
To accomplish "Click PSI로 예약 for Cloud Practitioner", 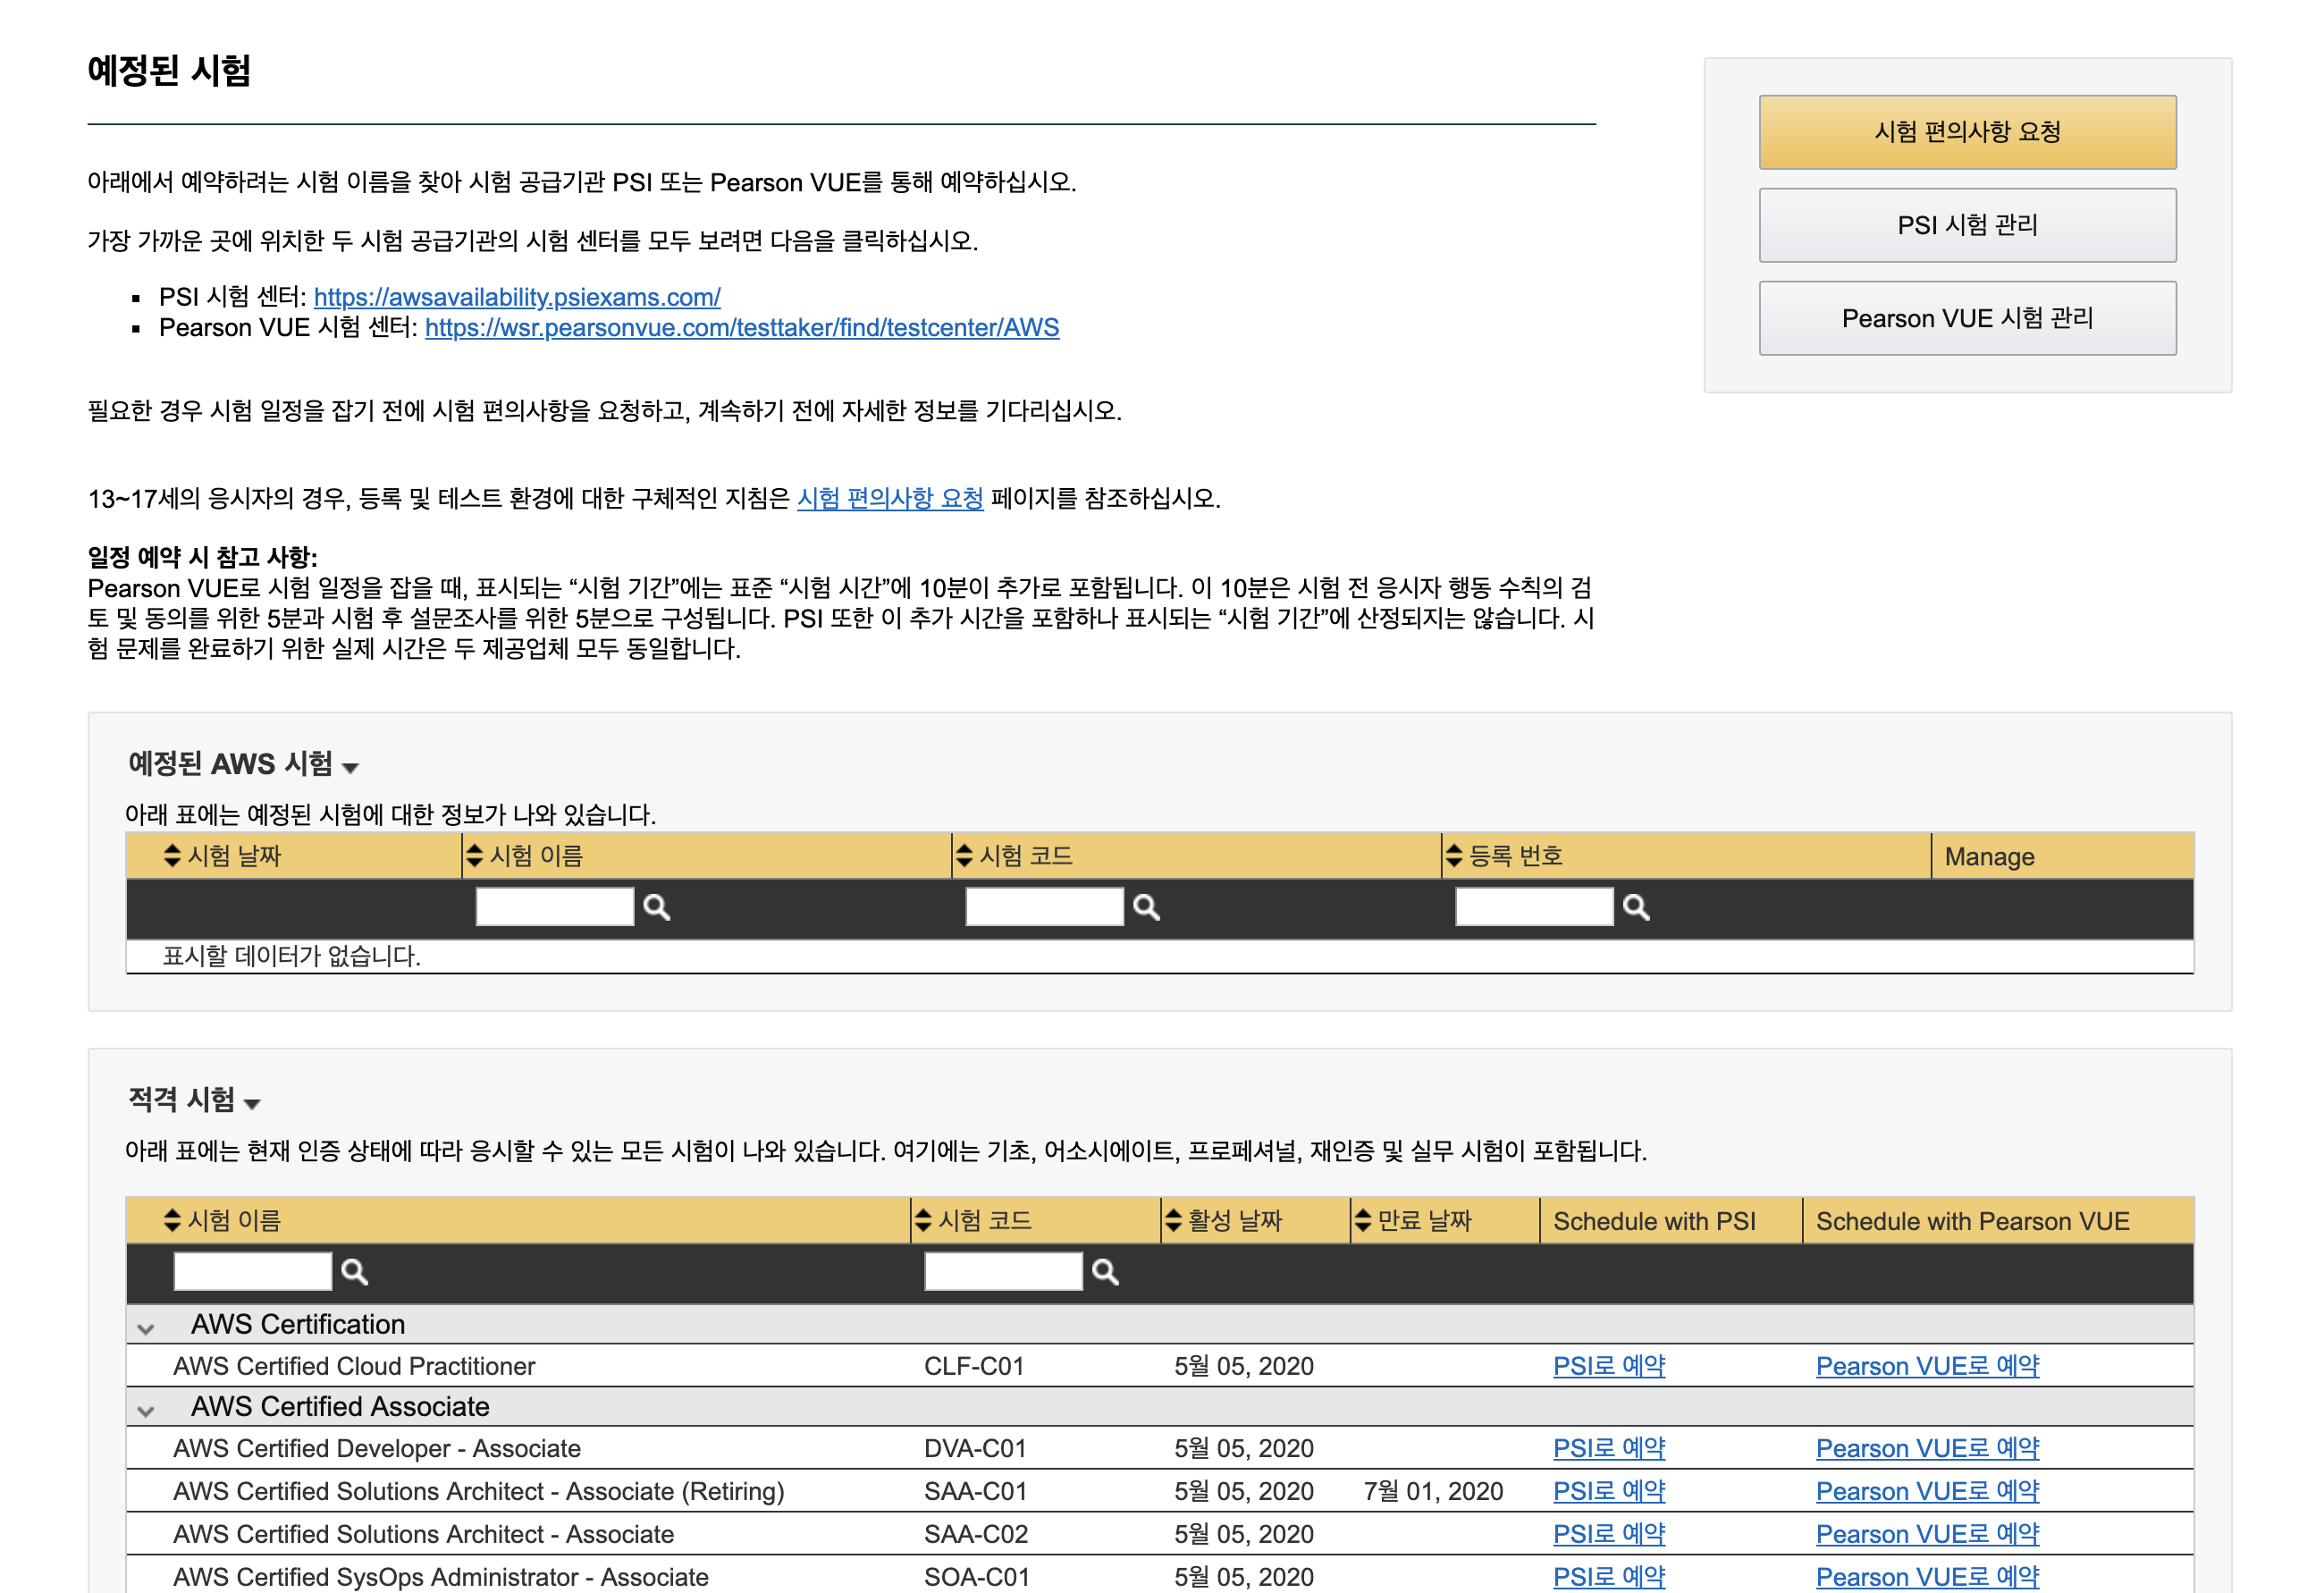I will click(1608, 1366).
